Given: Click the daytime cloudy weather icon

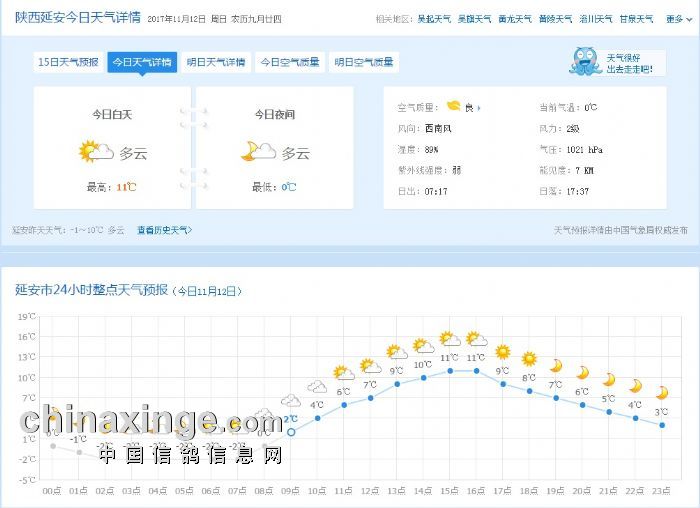Looking at the screenshot, I should pos(96,152).
